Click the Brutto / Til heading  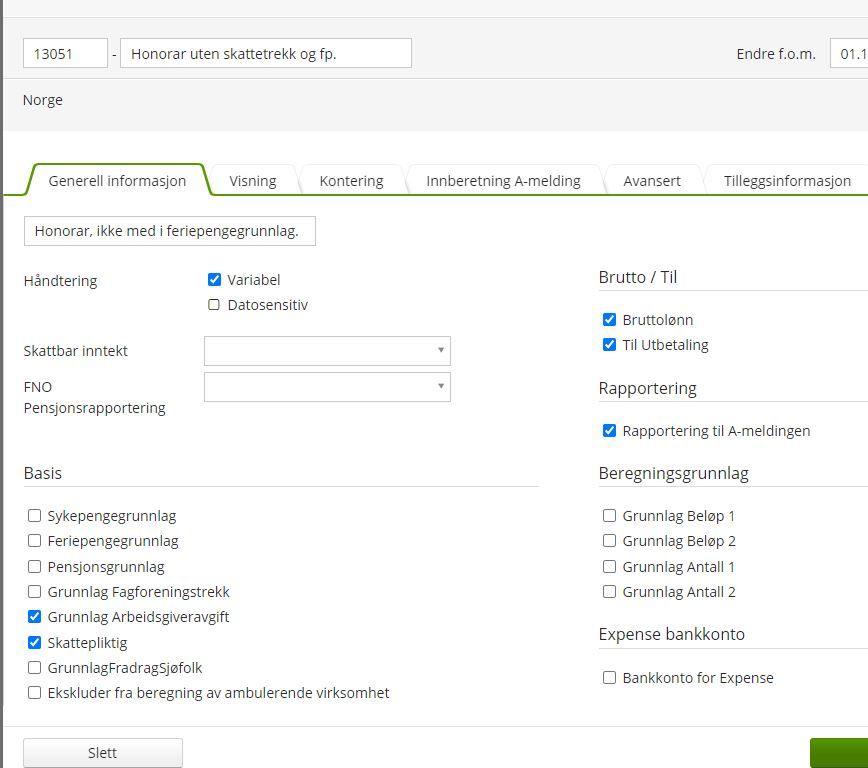(x=638, y=277)
